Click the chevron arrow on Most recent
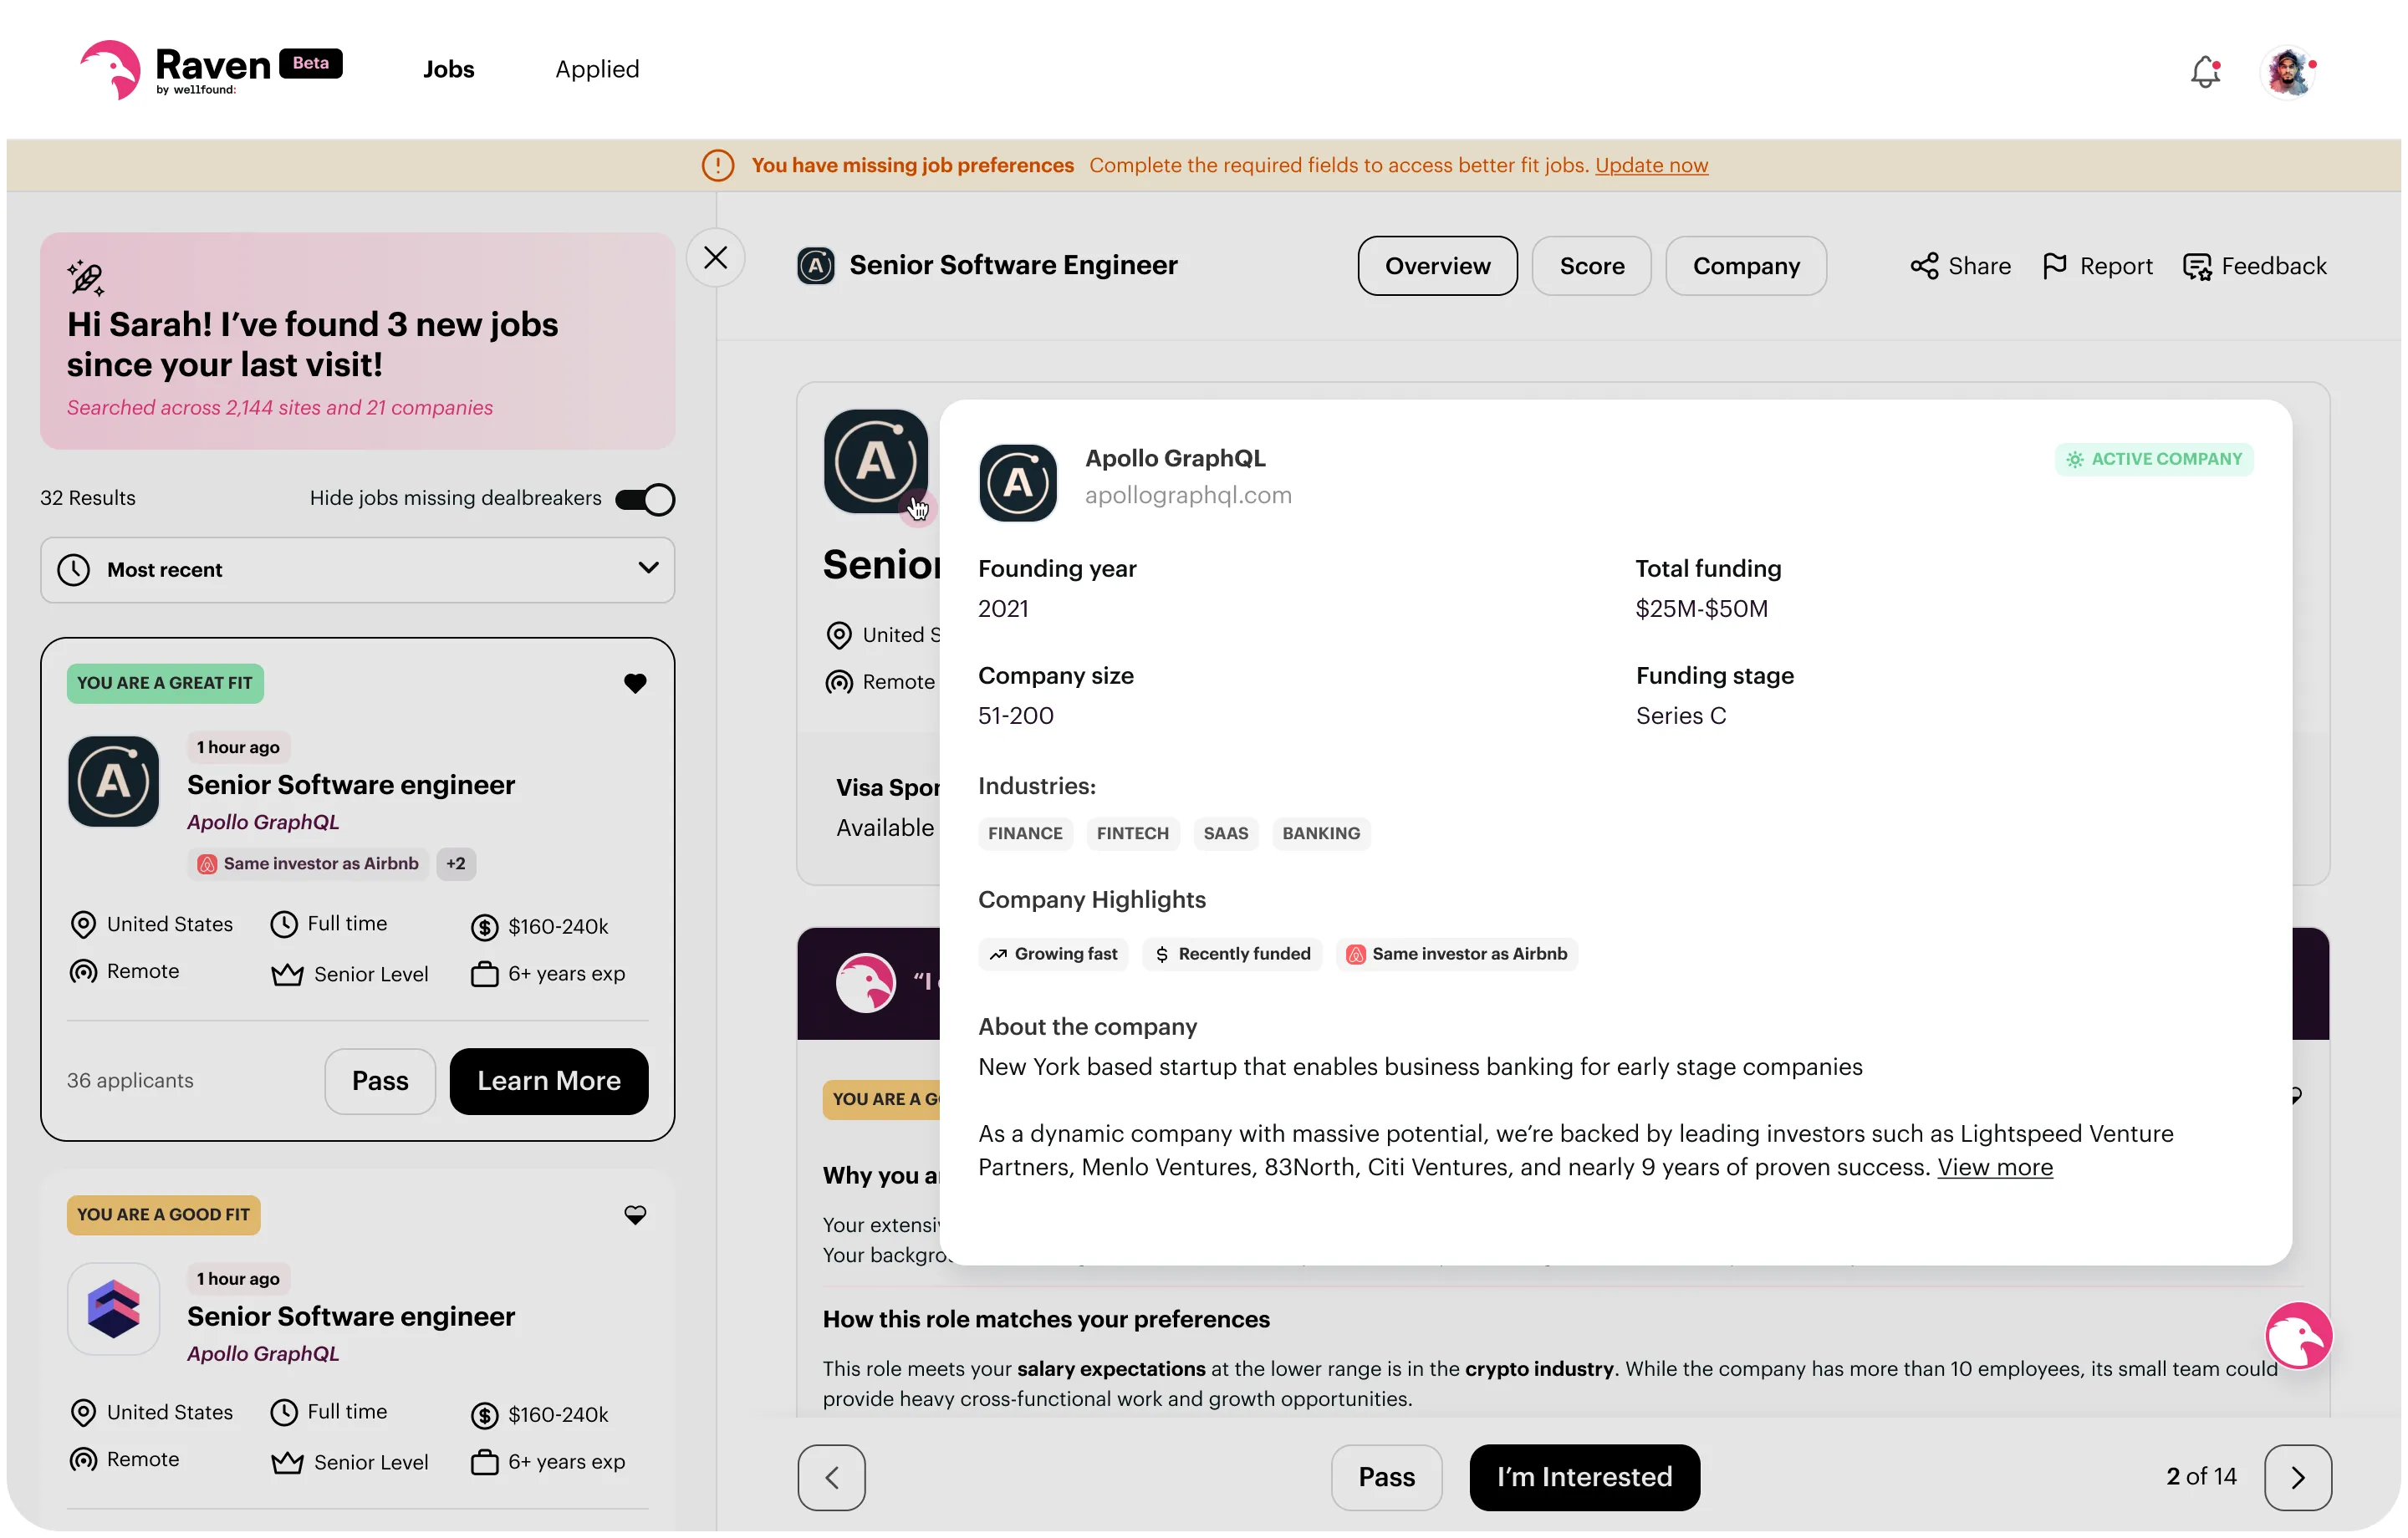2408x1538 pixels. pos(648,568)
